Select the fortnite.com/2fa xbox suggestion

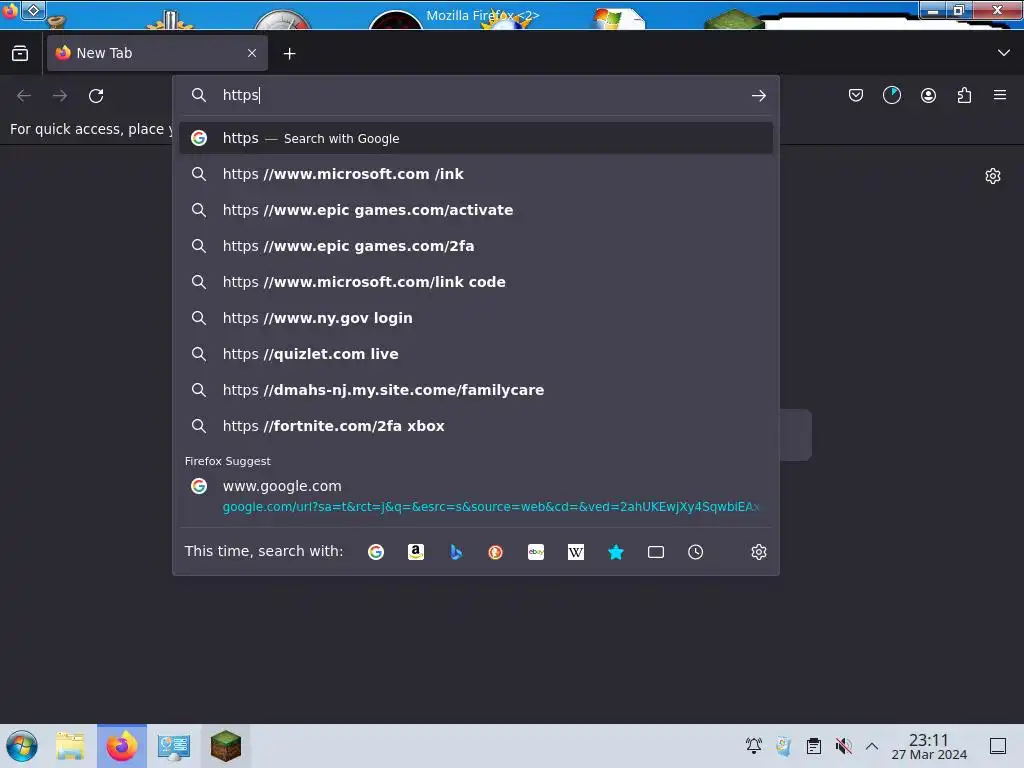476,425
